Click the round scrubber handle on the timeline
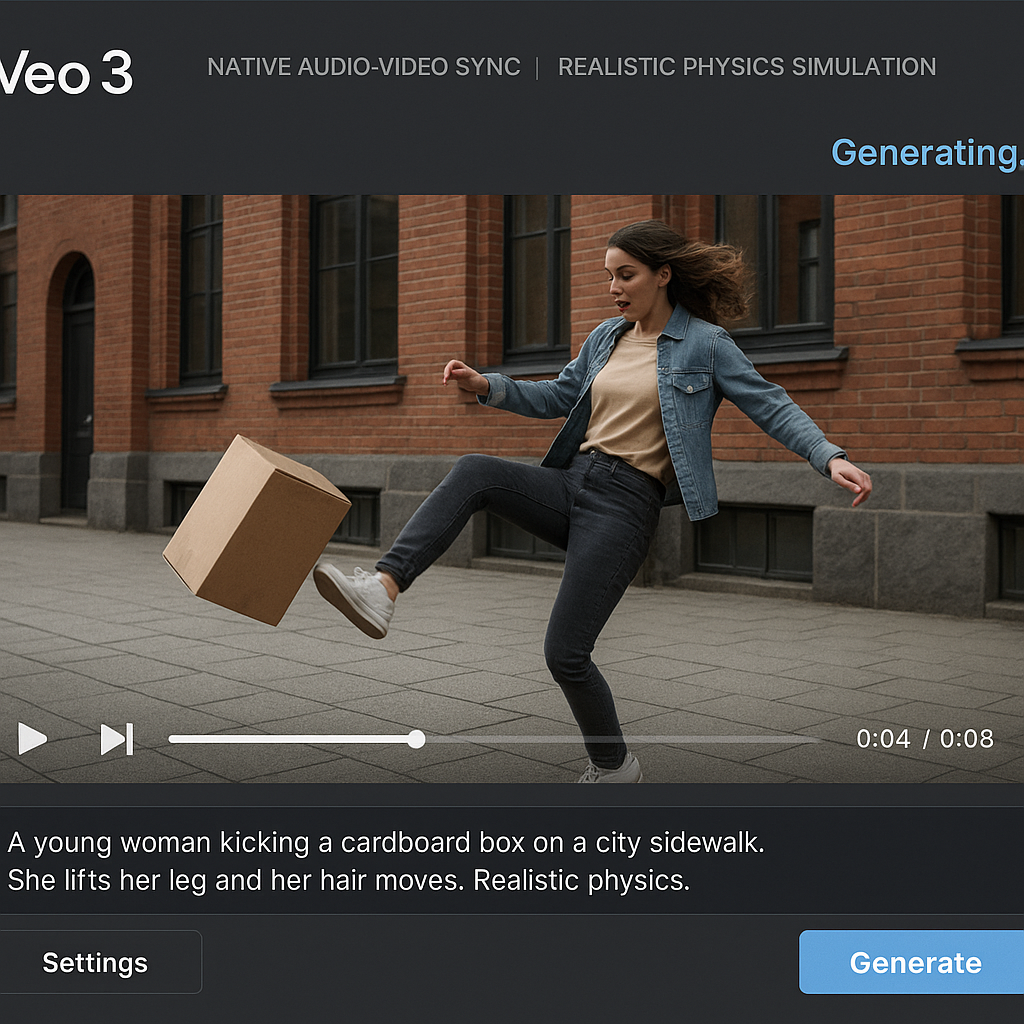This screenshot has height=1024, width=1024. [x=416, y=740]
